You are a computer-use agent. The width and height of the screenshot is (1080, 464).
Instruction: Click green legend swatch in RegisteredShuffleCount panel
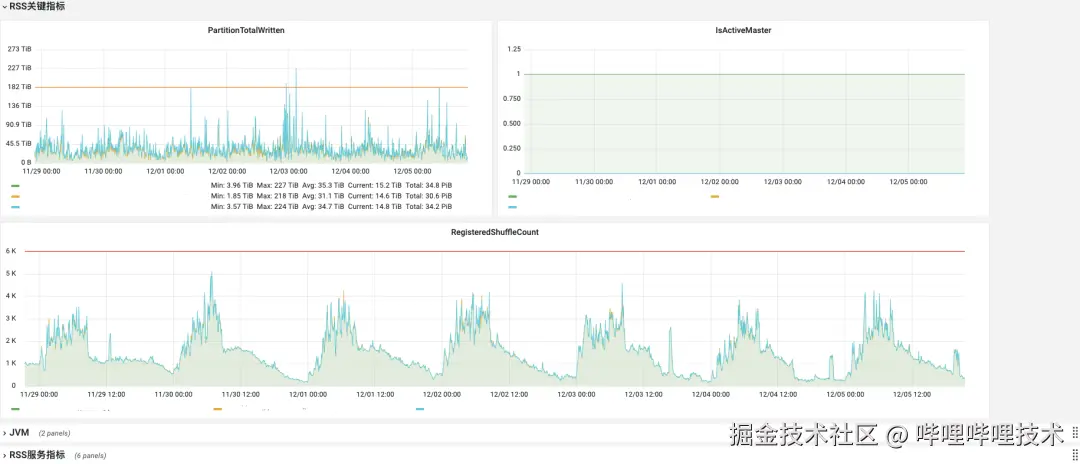point(16,409)
